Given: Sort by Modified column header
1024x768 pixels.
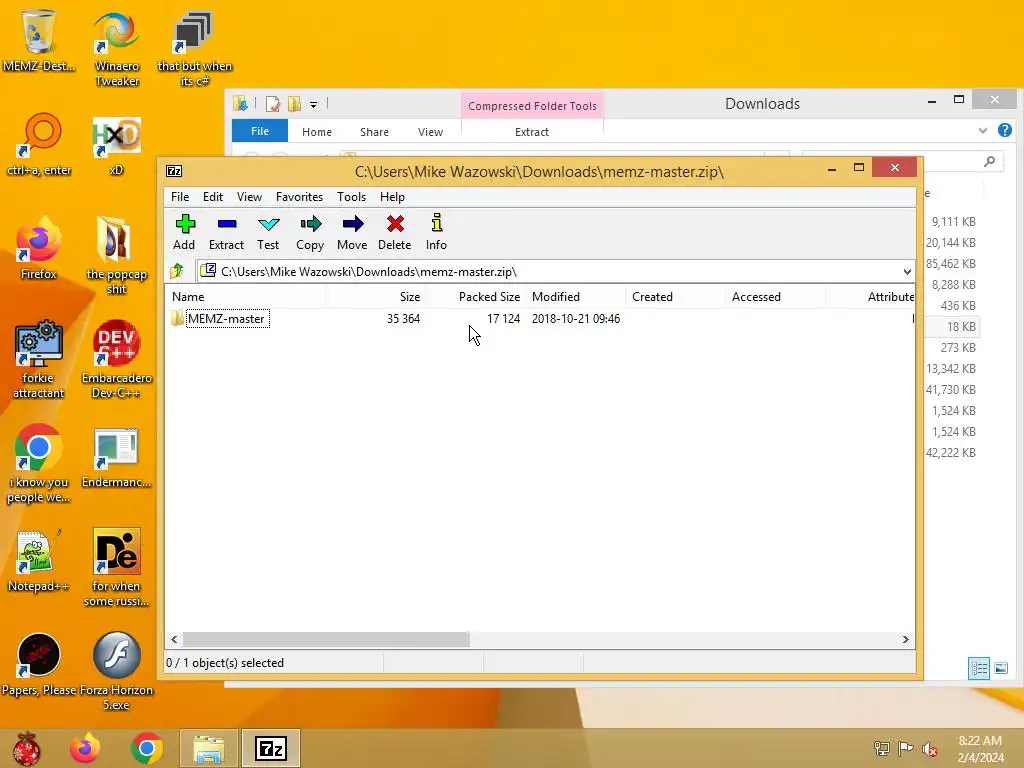Looking at the screenshot, I should click(576, 296).
